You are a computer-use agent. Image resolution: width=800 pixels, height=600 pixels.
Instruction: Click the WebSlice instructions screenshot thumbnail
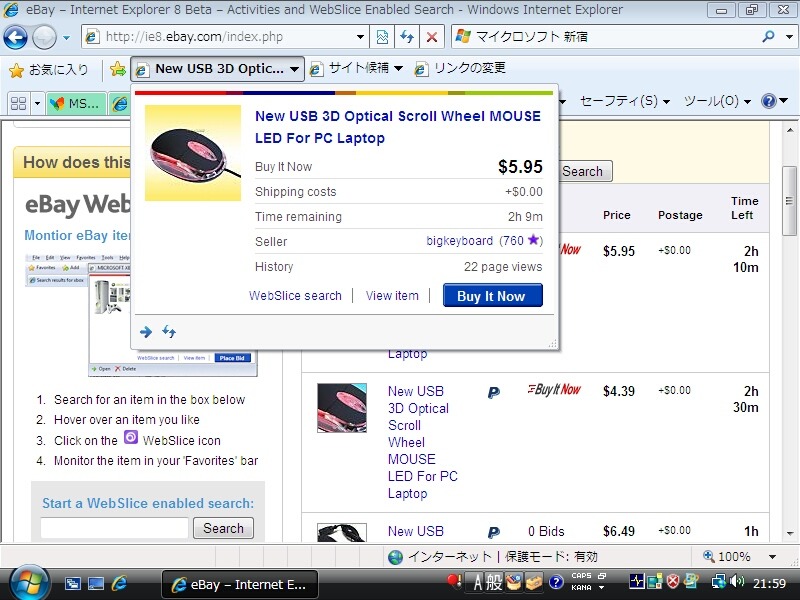(x=141, y=314)
